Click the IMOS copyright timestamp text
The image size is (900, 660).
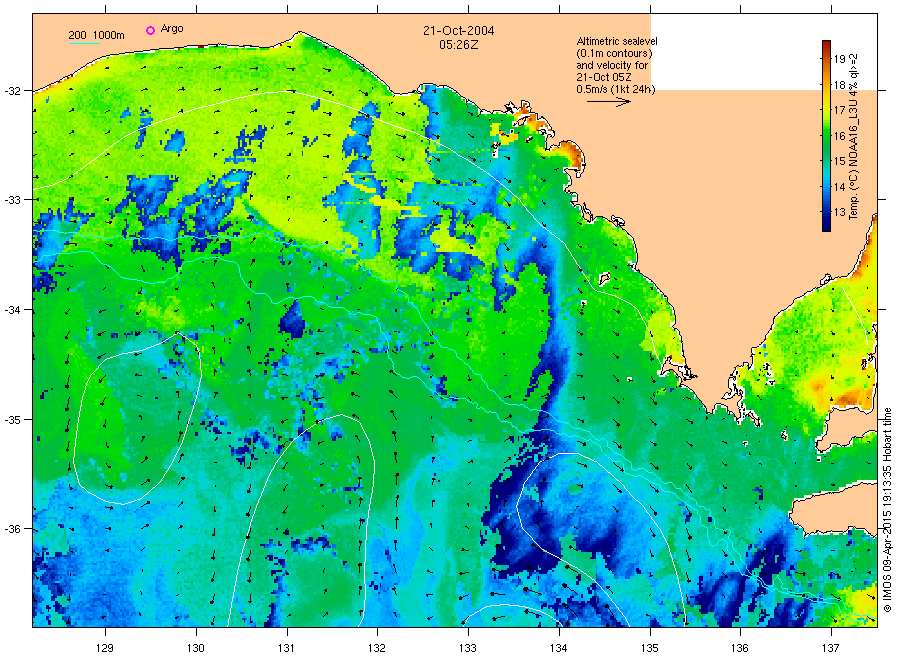(x=887, y=510)
